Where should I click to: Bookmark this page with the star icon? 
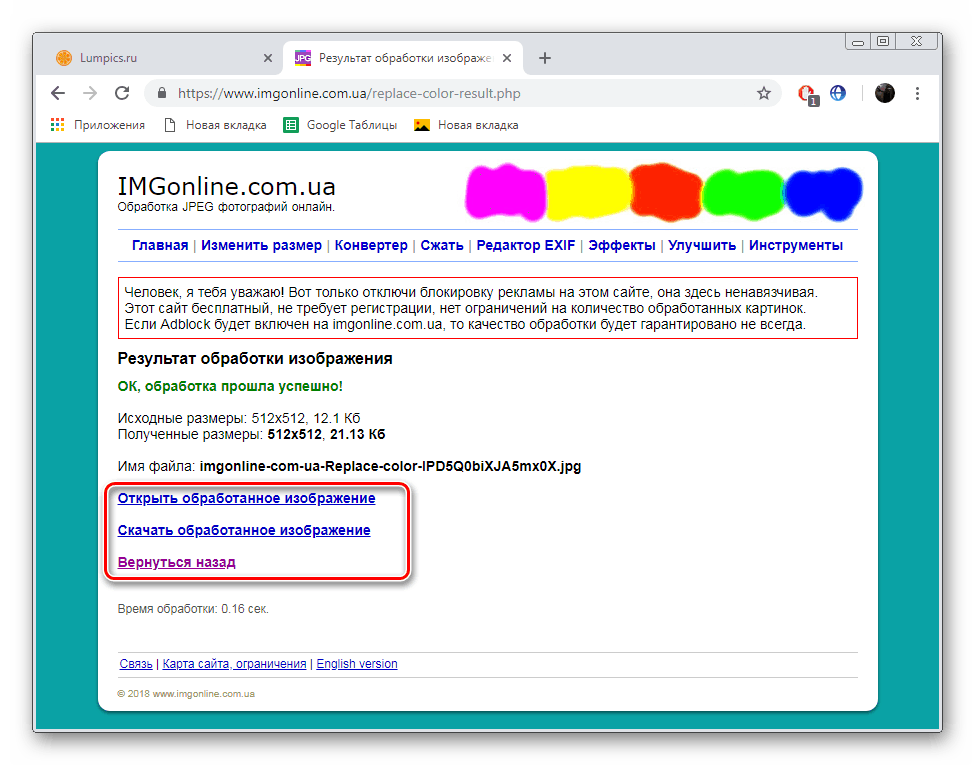[764, 93]
